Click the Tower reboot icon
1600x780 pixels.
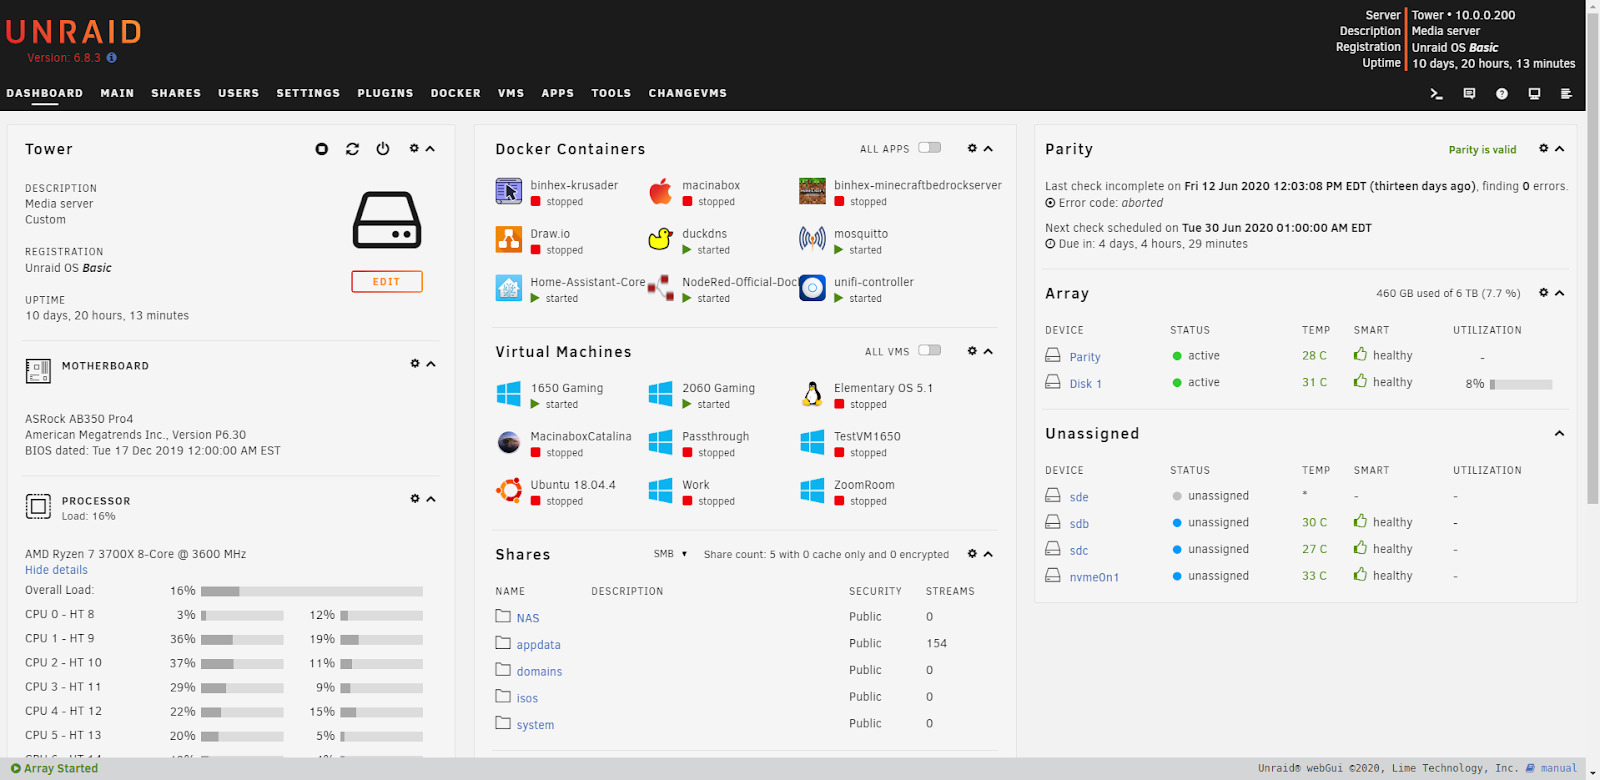tap(352, 149)
